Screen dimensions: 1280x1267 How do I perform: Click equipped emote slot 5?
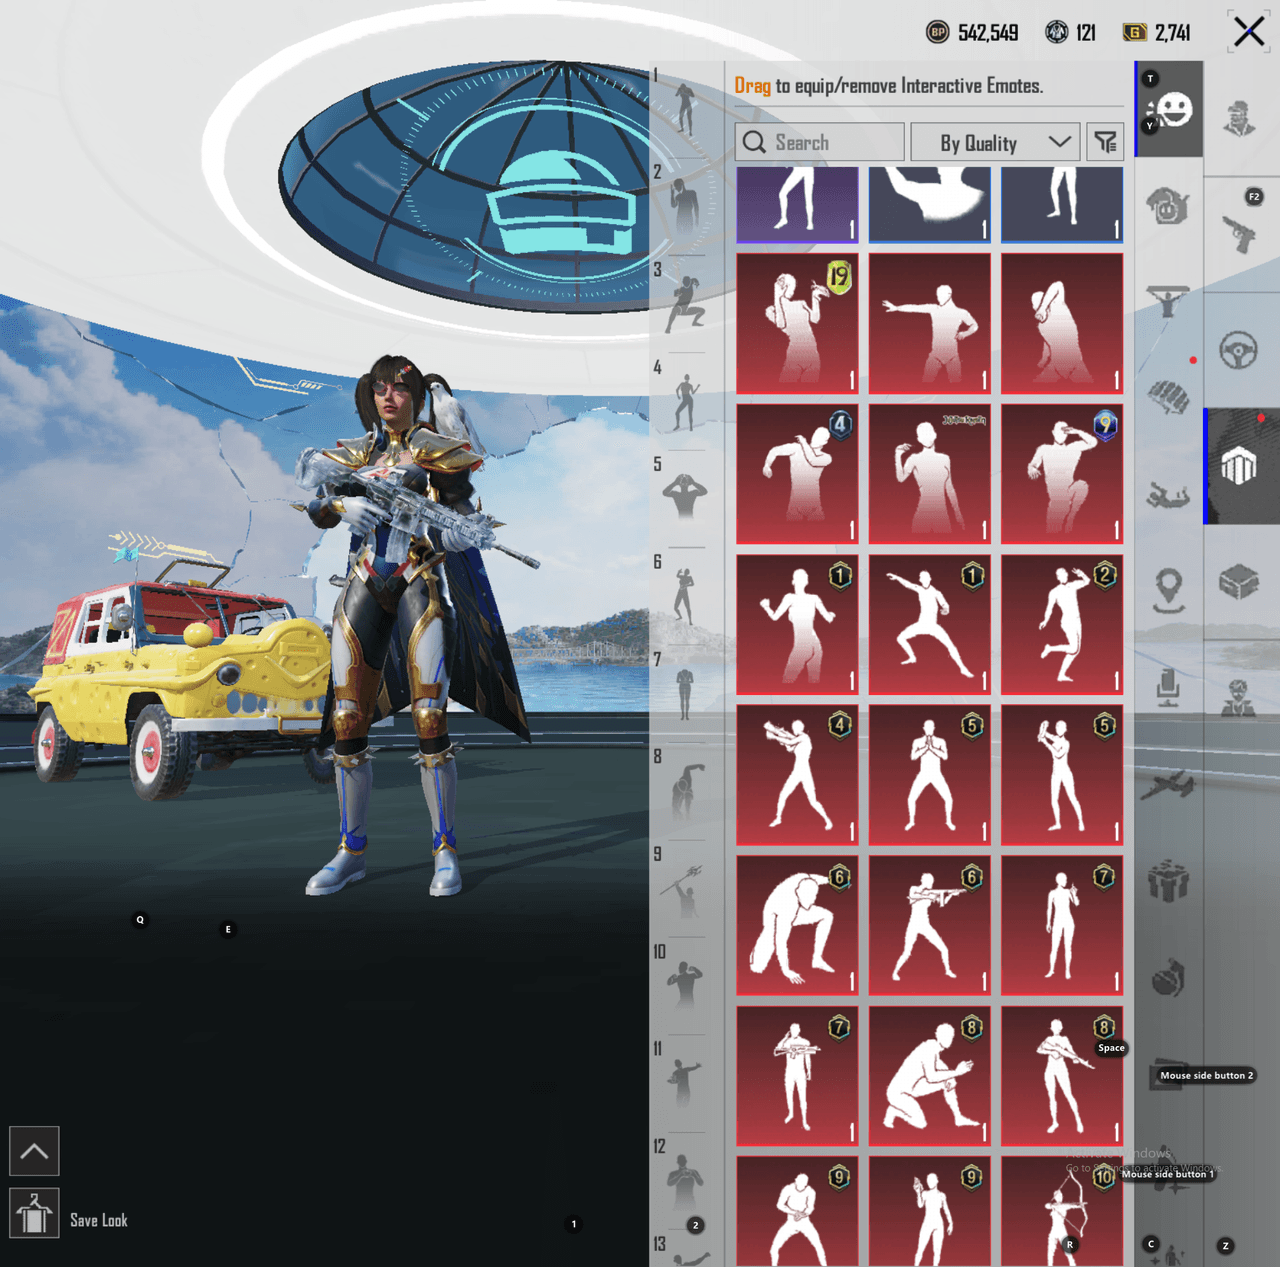point(686,496)
